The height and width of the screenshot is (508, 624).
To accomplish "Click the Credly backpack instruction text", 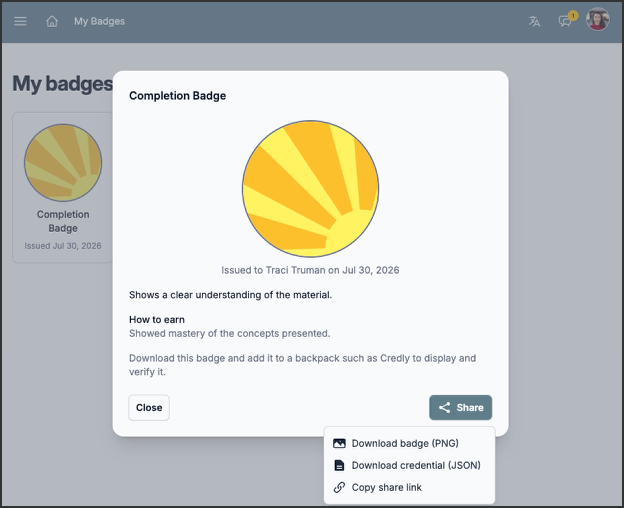I will click(302, 365).
